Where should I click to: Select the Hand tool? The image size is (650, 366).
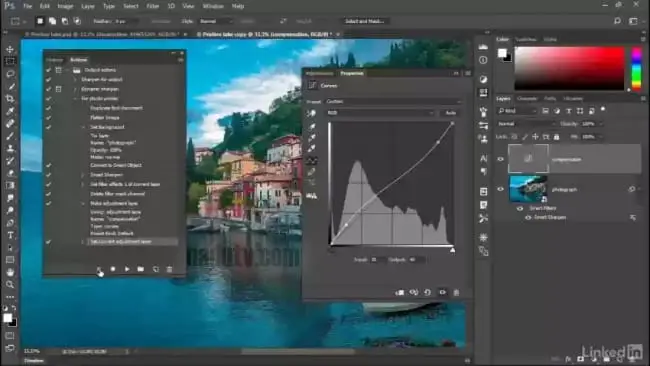(10, 272)
